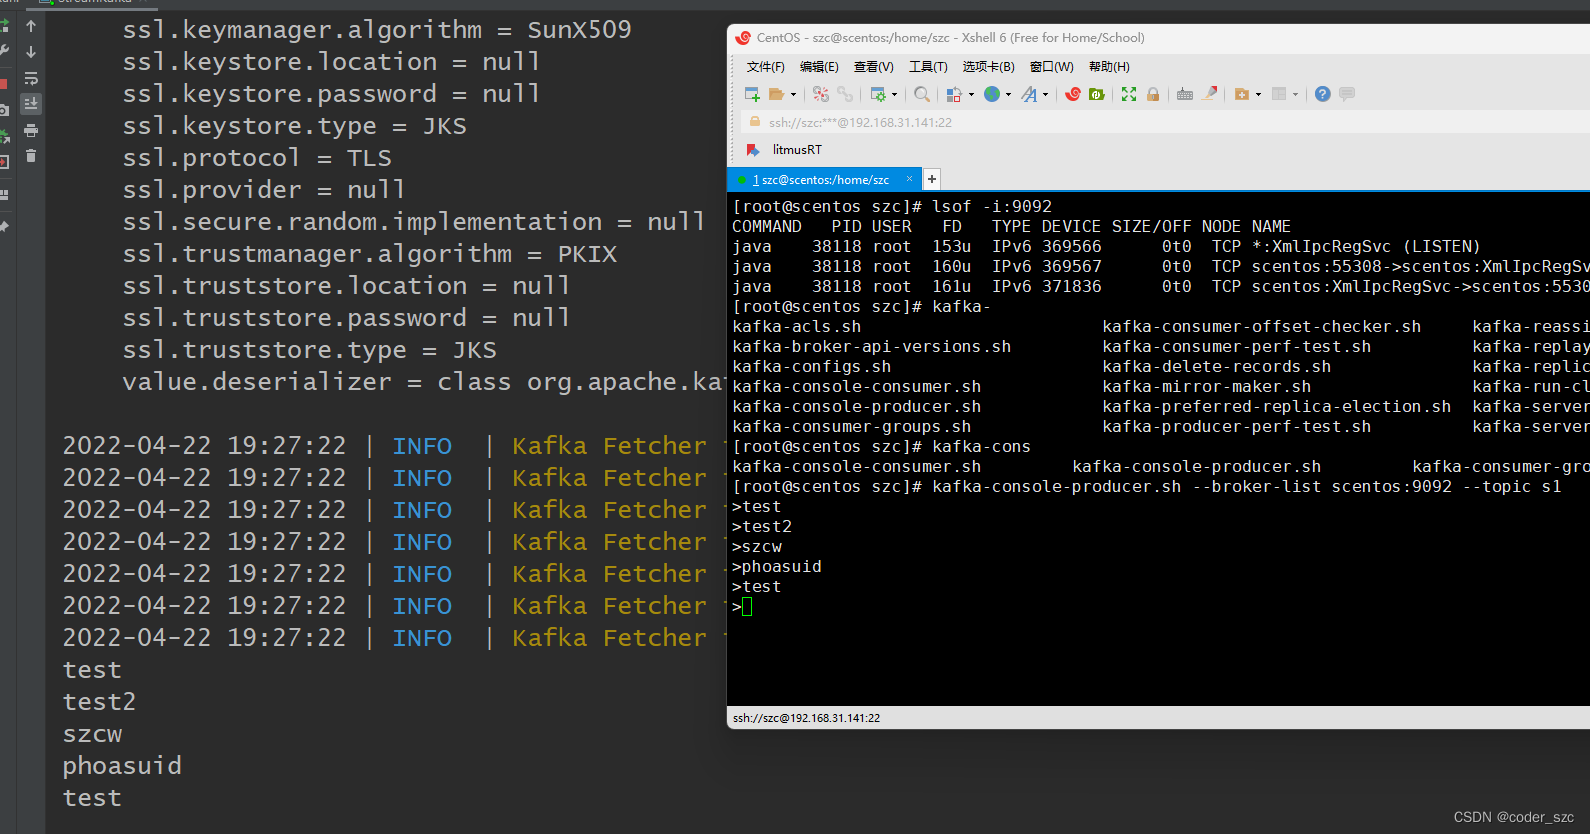Open the 查看(V) menu
This screenshot has width=1590, height=834.
coord(873,67)
